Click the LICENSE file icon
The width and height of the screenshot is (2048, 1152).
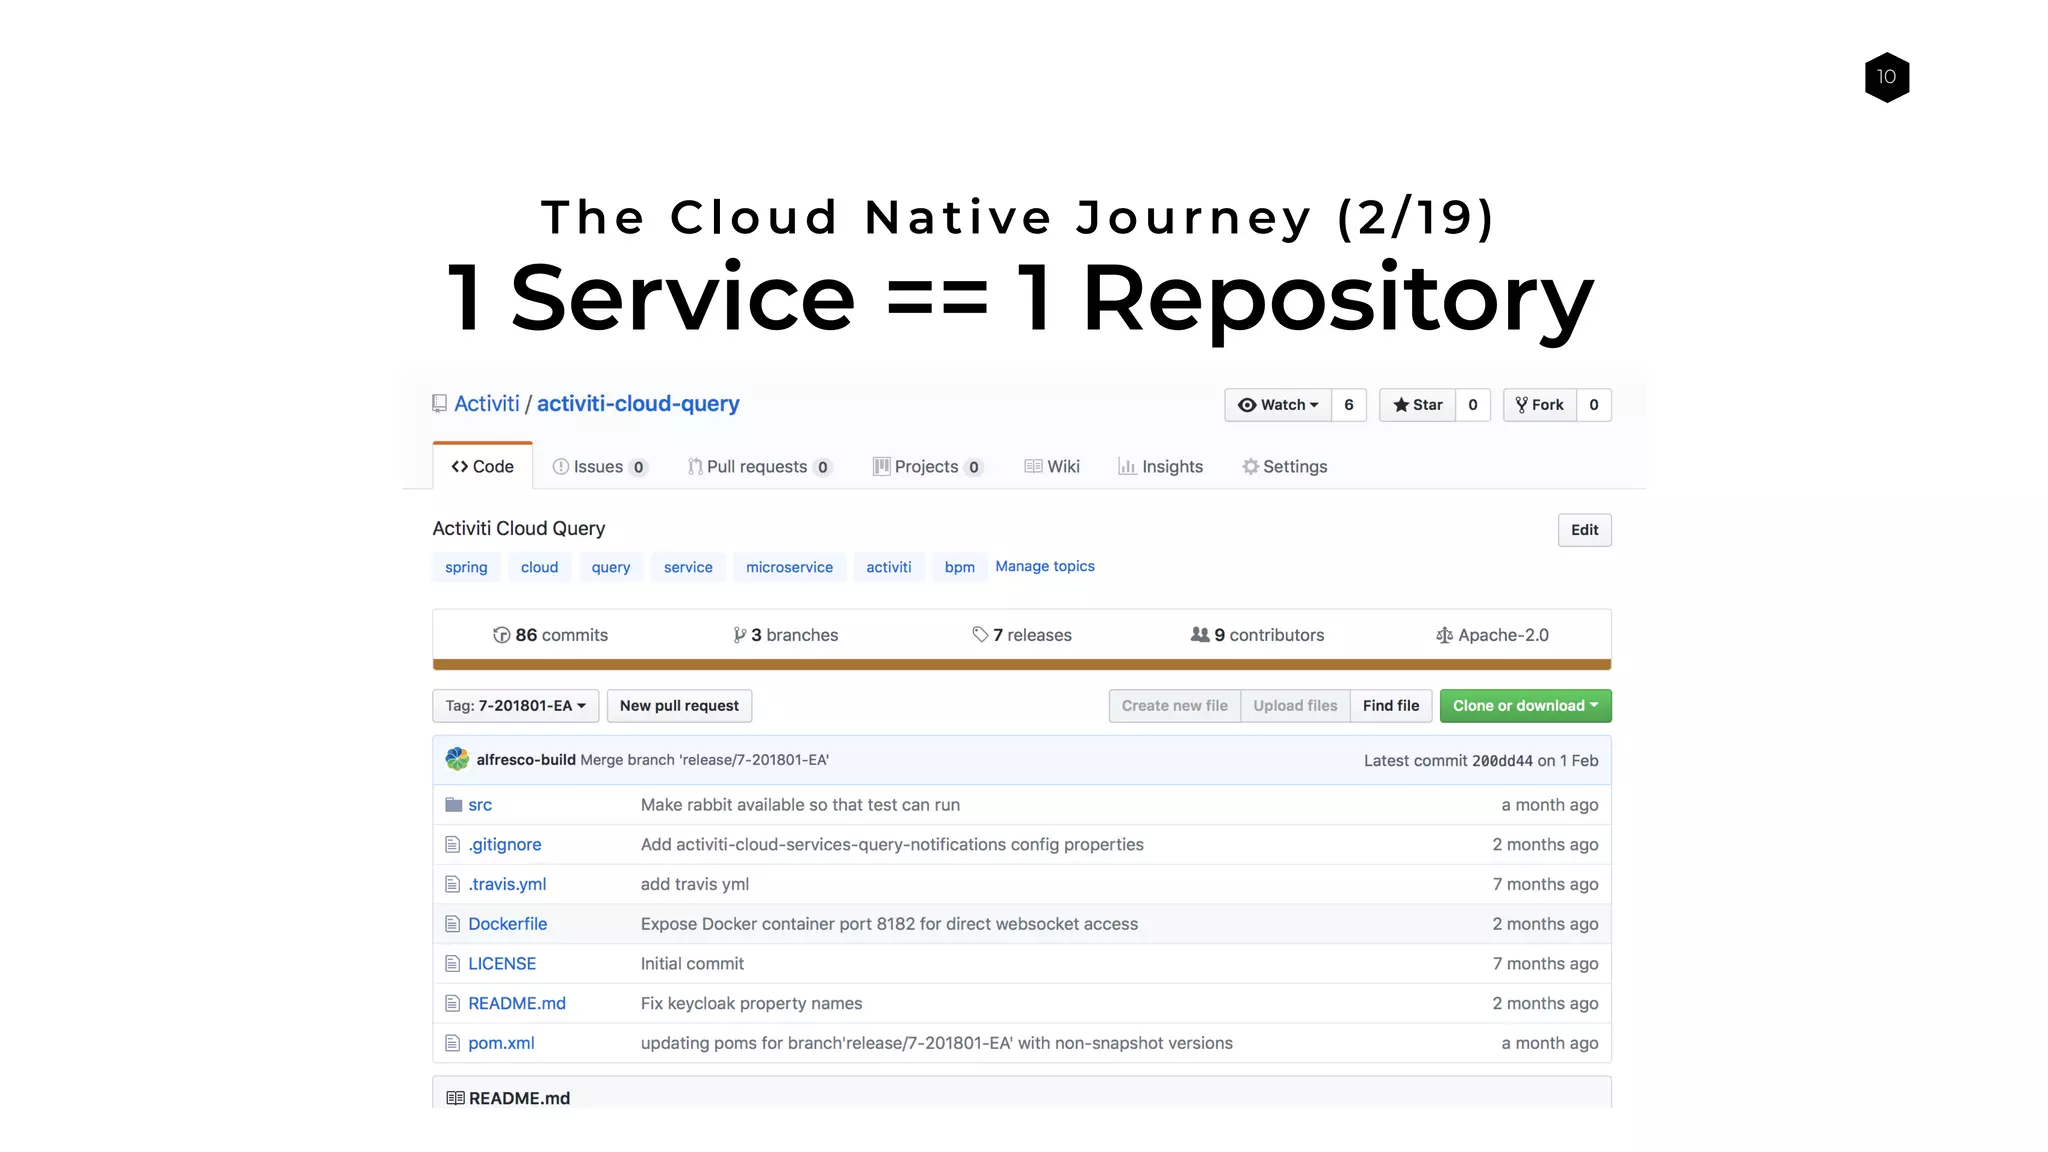click(452, 964)
